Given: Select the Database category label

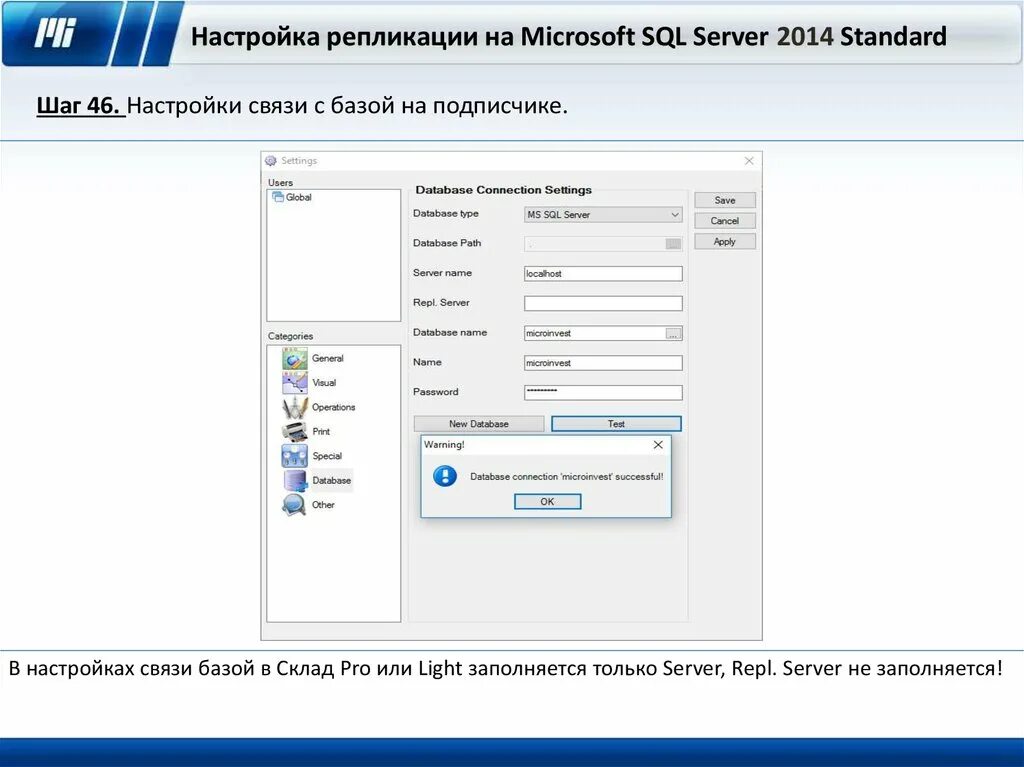Looking at the screenshot, I should coord(331,480).
